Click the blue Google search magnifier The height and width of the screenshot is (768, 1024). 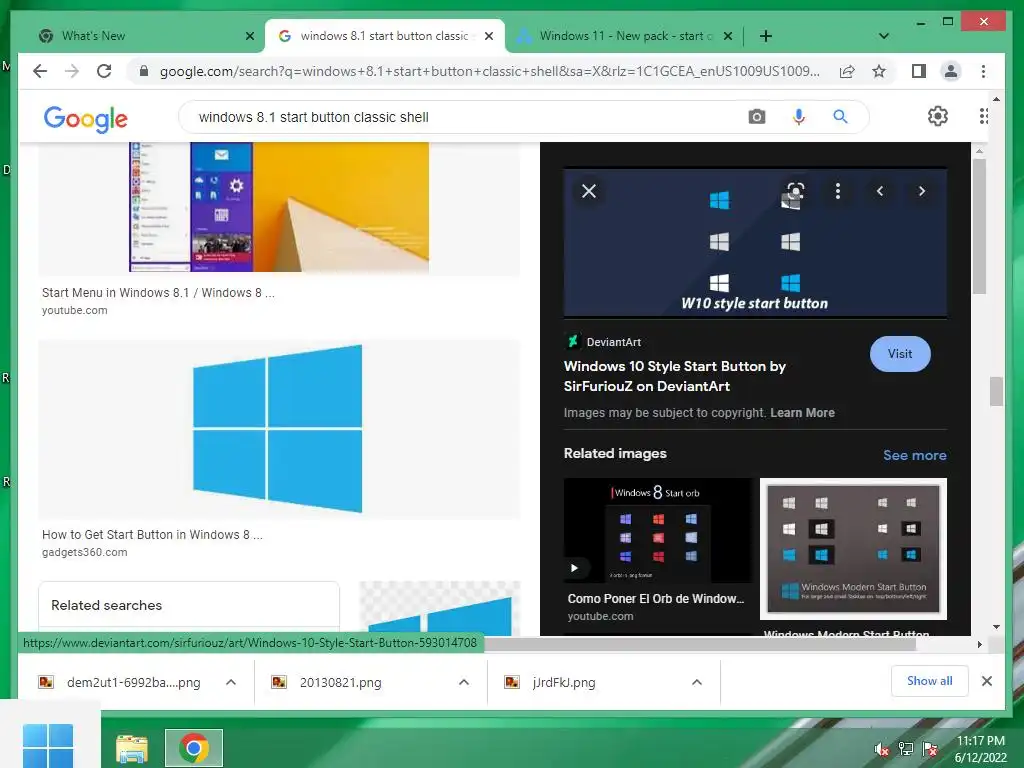[840, 117]
